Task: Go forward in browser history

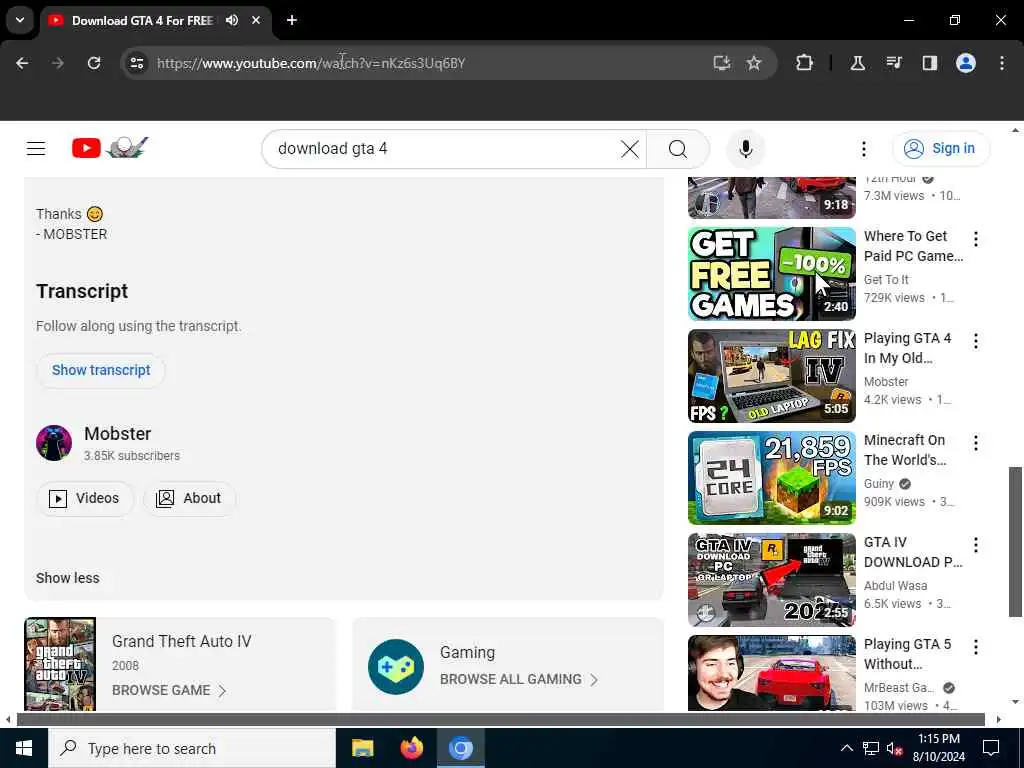Action: tap(58, 63)
